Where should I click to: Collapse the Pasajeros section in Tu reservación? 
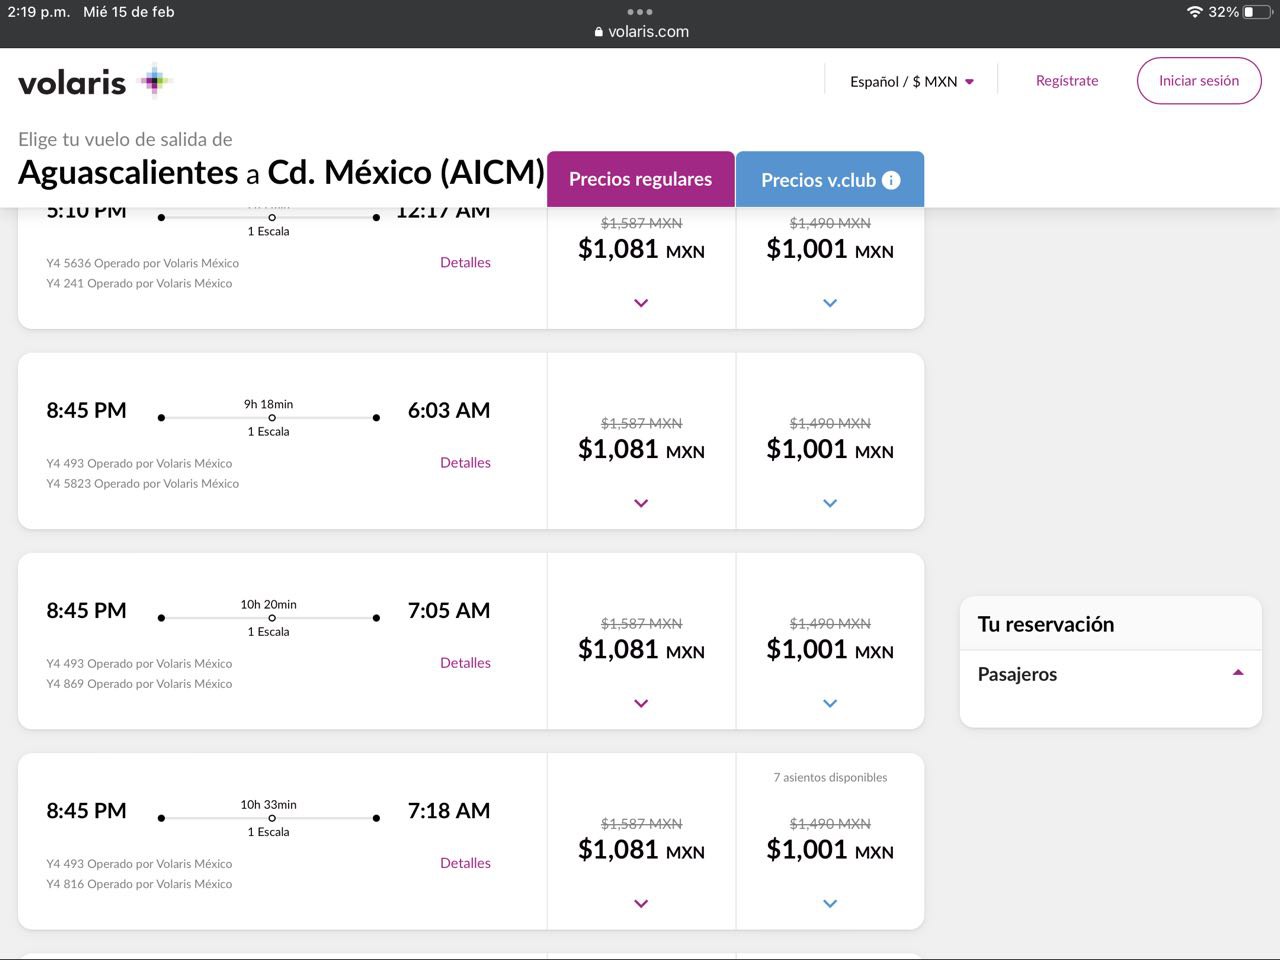(1238, 673)
